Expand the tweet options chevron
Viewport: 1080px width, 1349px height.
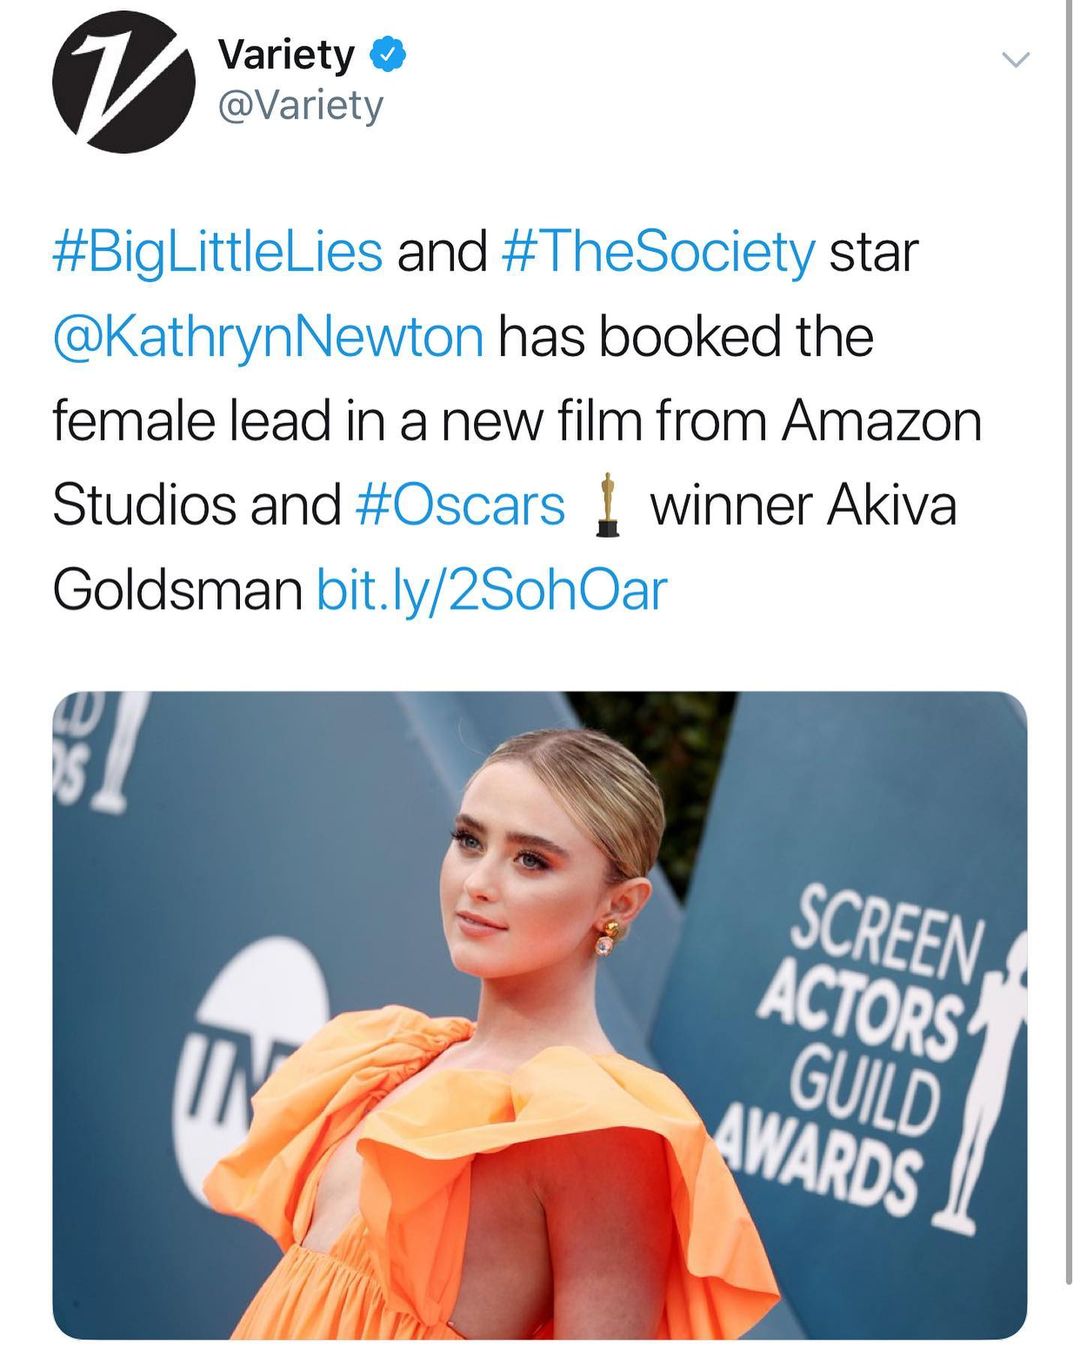1015,61
